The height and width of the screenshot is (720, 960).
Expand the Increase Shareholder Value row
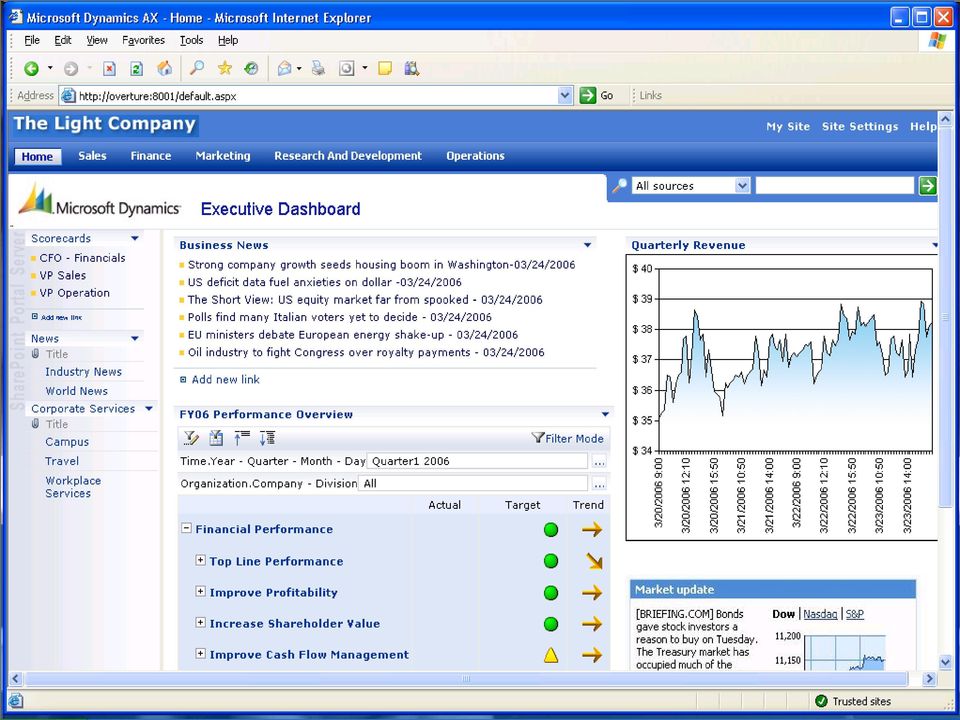tap(200, 622)
